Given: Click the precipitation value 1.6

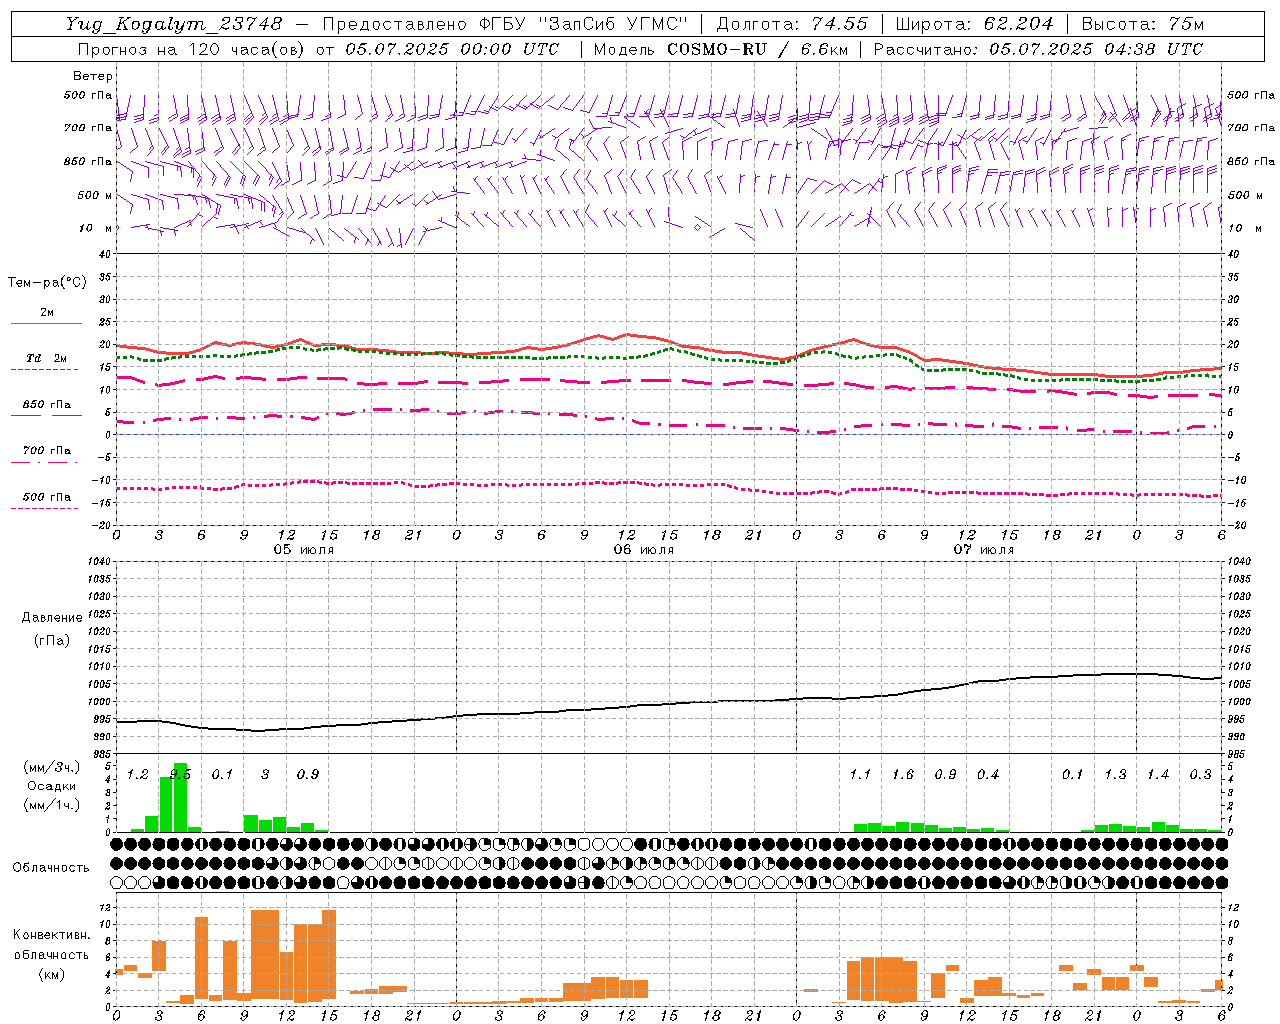Looking at the screenshot, I should coord(903,774).
